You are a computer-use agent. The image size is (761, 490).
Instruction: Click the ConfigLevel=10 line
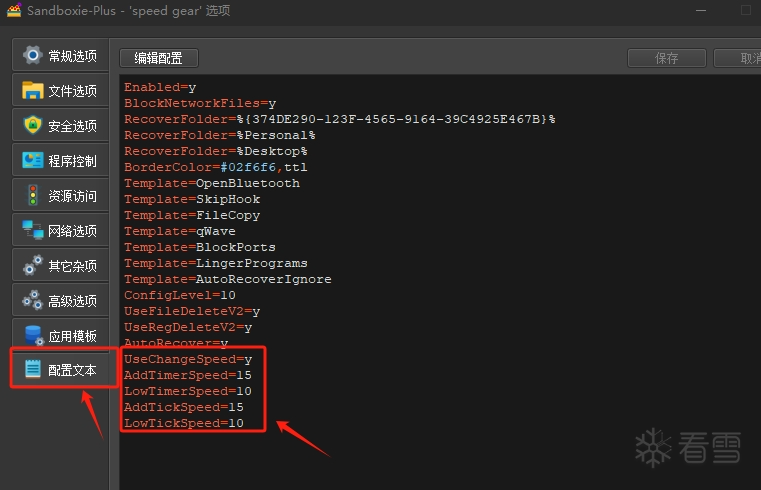180,295
